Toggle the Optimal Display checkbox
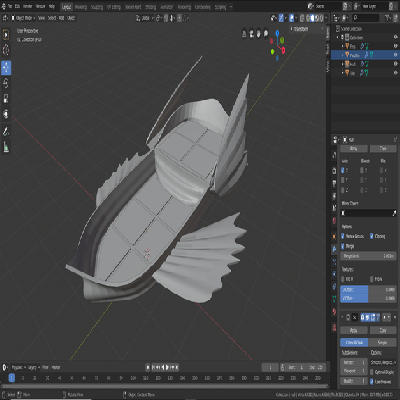The width and height of the screenshot is (400, 400). point(372,372)
